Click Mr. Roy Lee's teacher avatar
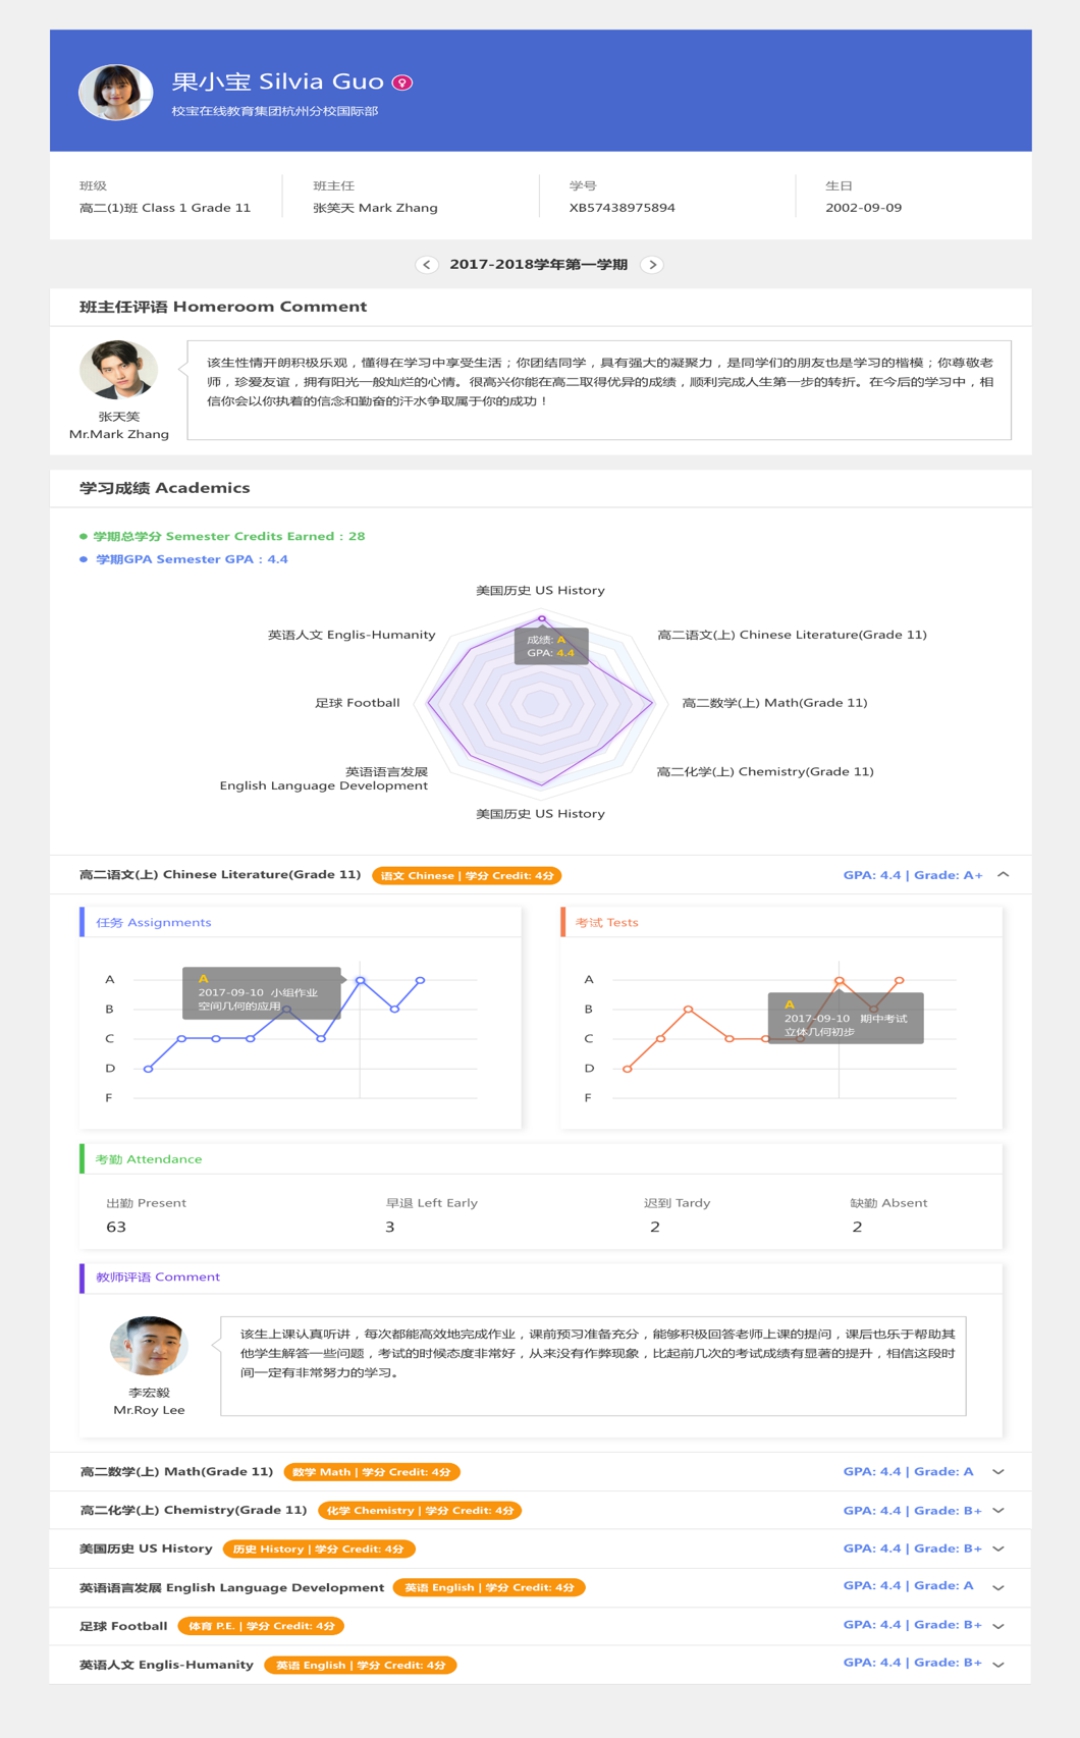1080x1738 pixels. [149, 1345]
